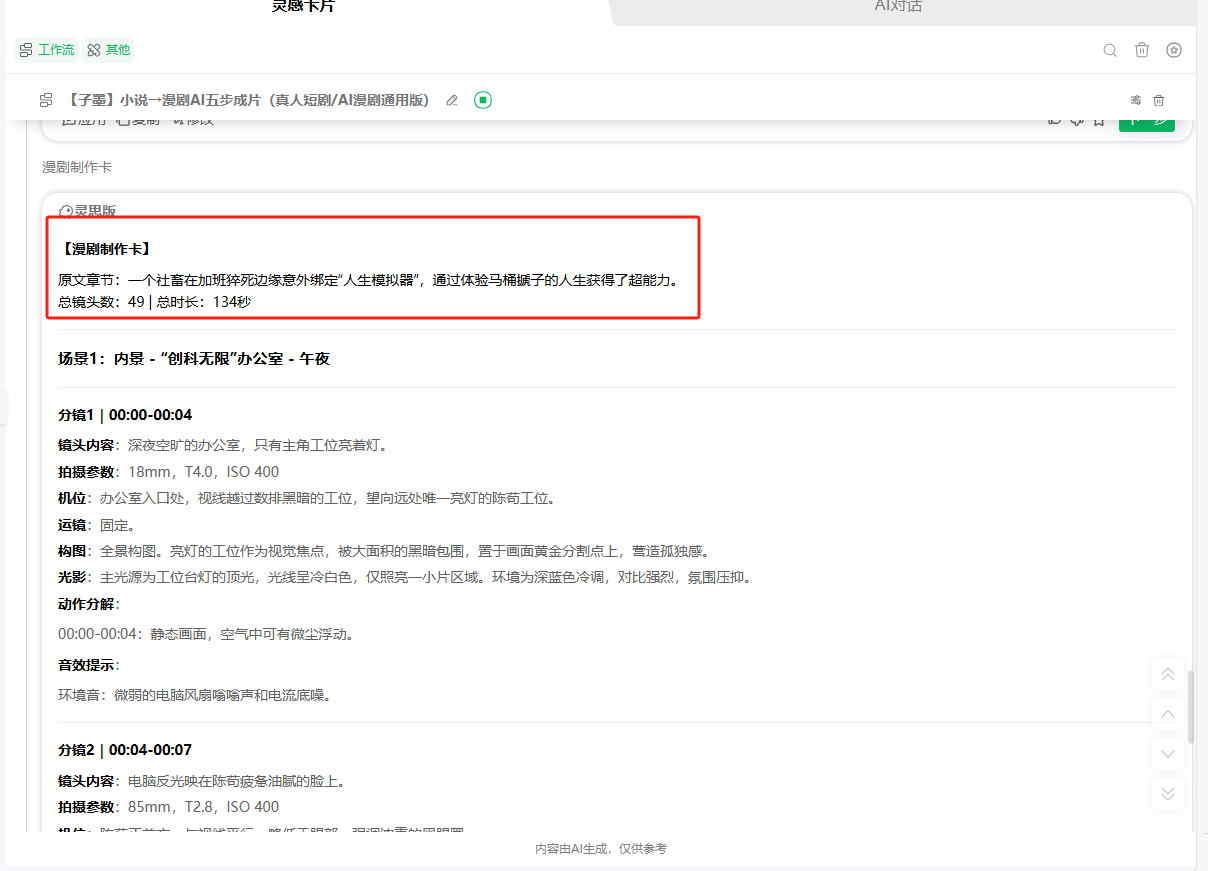
Task: Click the 85mm，T2.8，ISO 400 parameters line
Action: [x=169, y=807]
